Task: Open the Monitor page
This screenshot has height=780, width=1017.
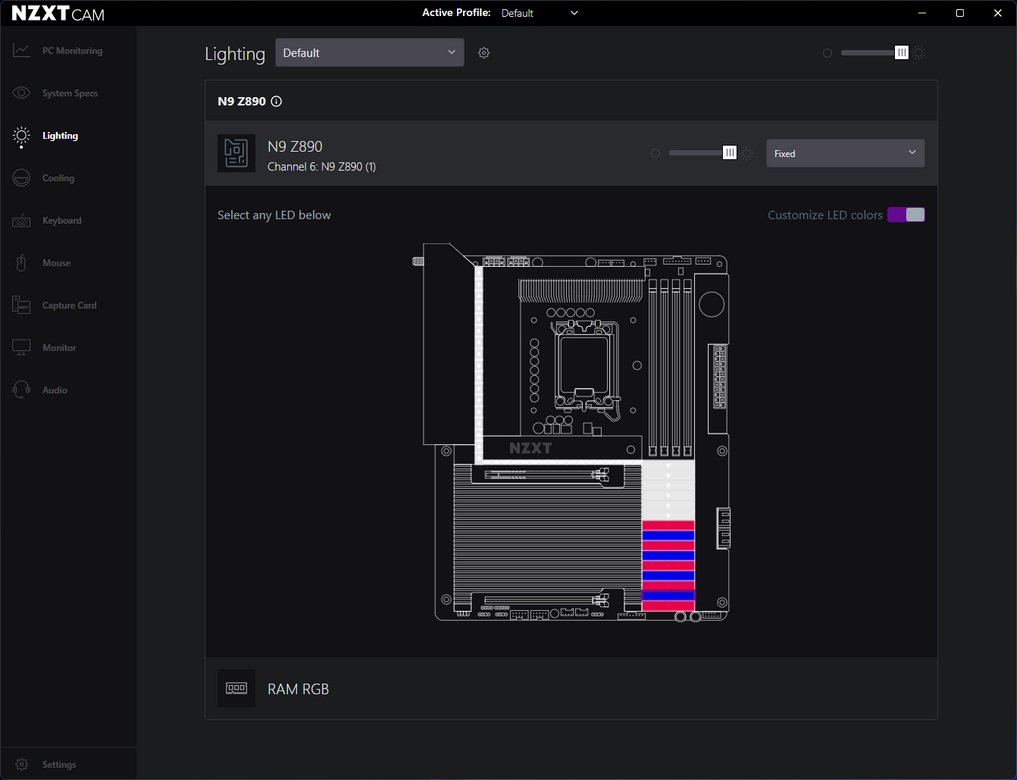Action: pos(59,348)
